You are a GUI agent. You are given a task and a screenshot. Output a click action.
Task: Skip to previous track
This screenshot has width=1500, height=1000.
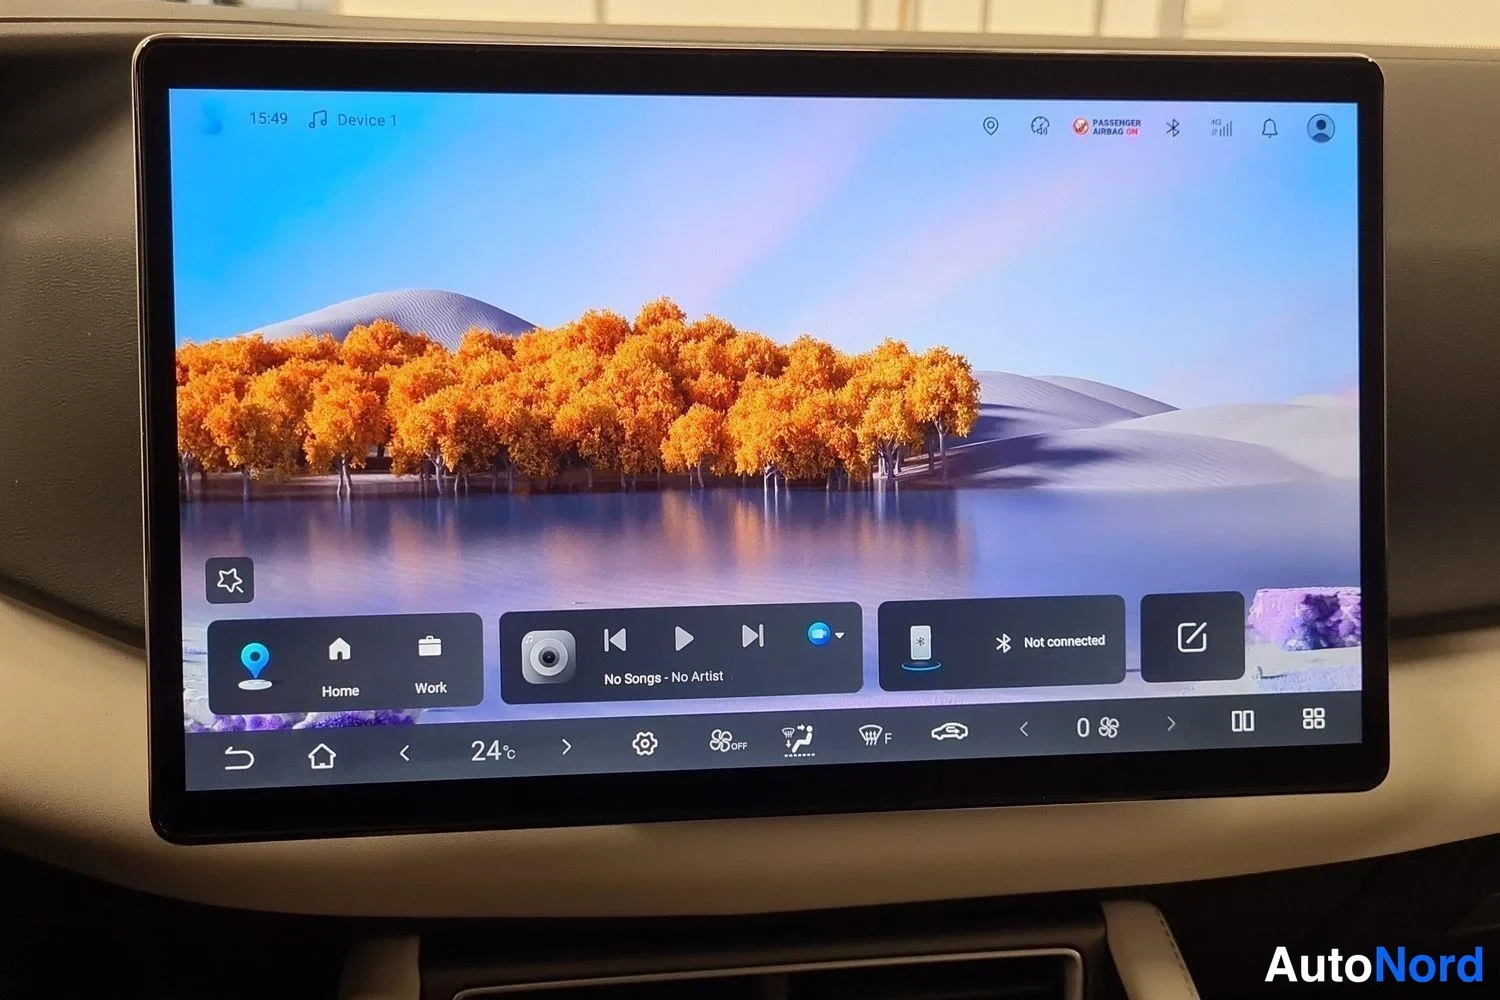point(616,639)
